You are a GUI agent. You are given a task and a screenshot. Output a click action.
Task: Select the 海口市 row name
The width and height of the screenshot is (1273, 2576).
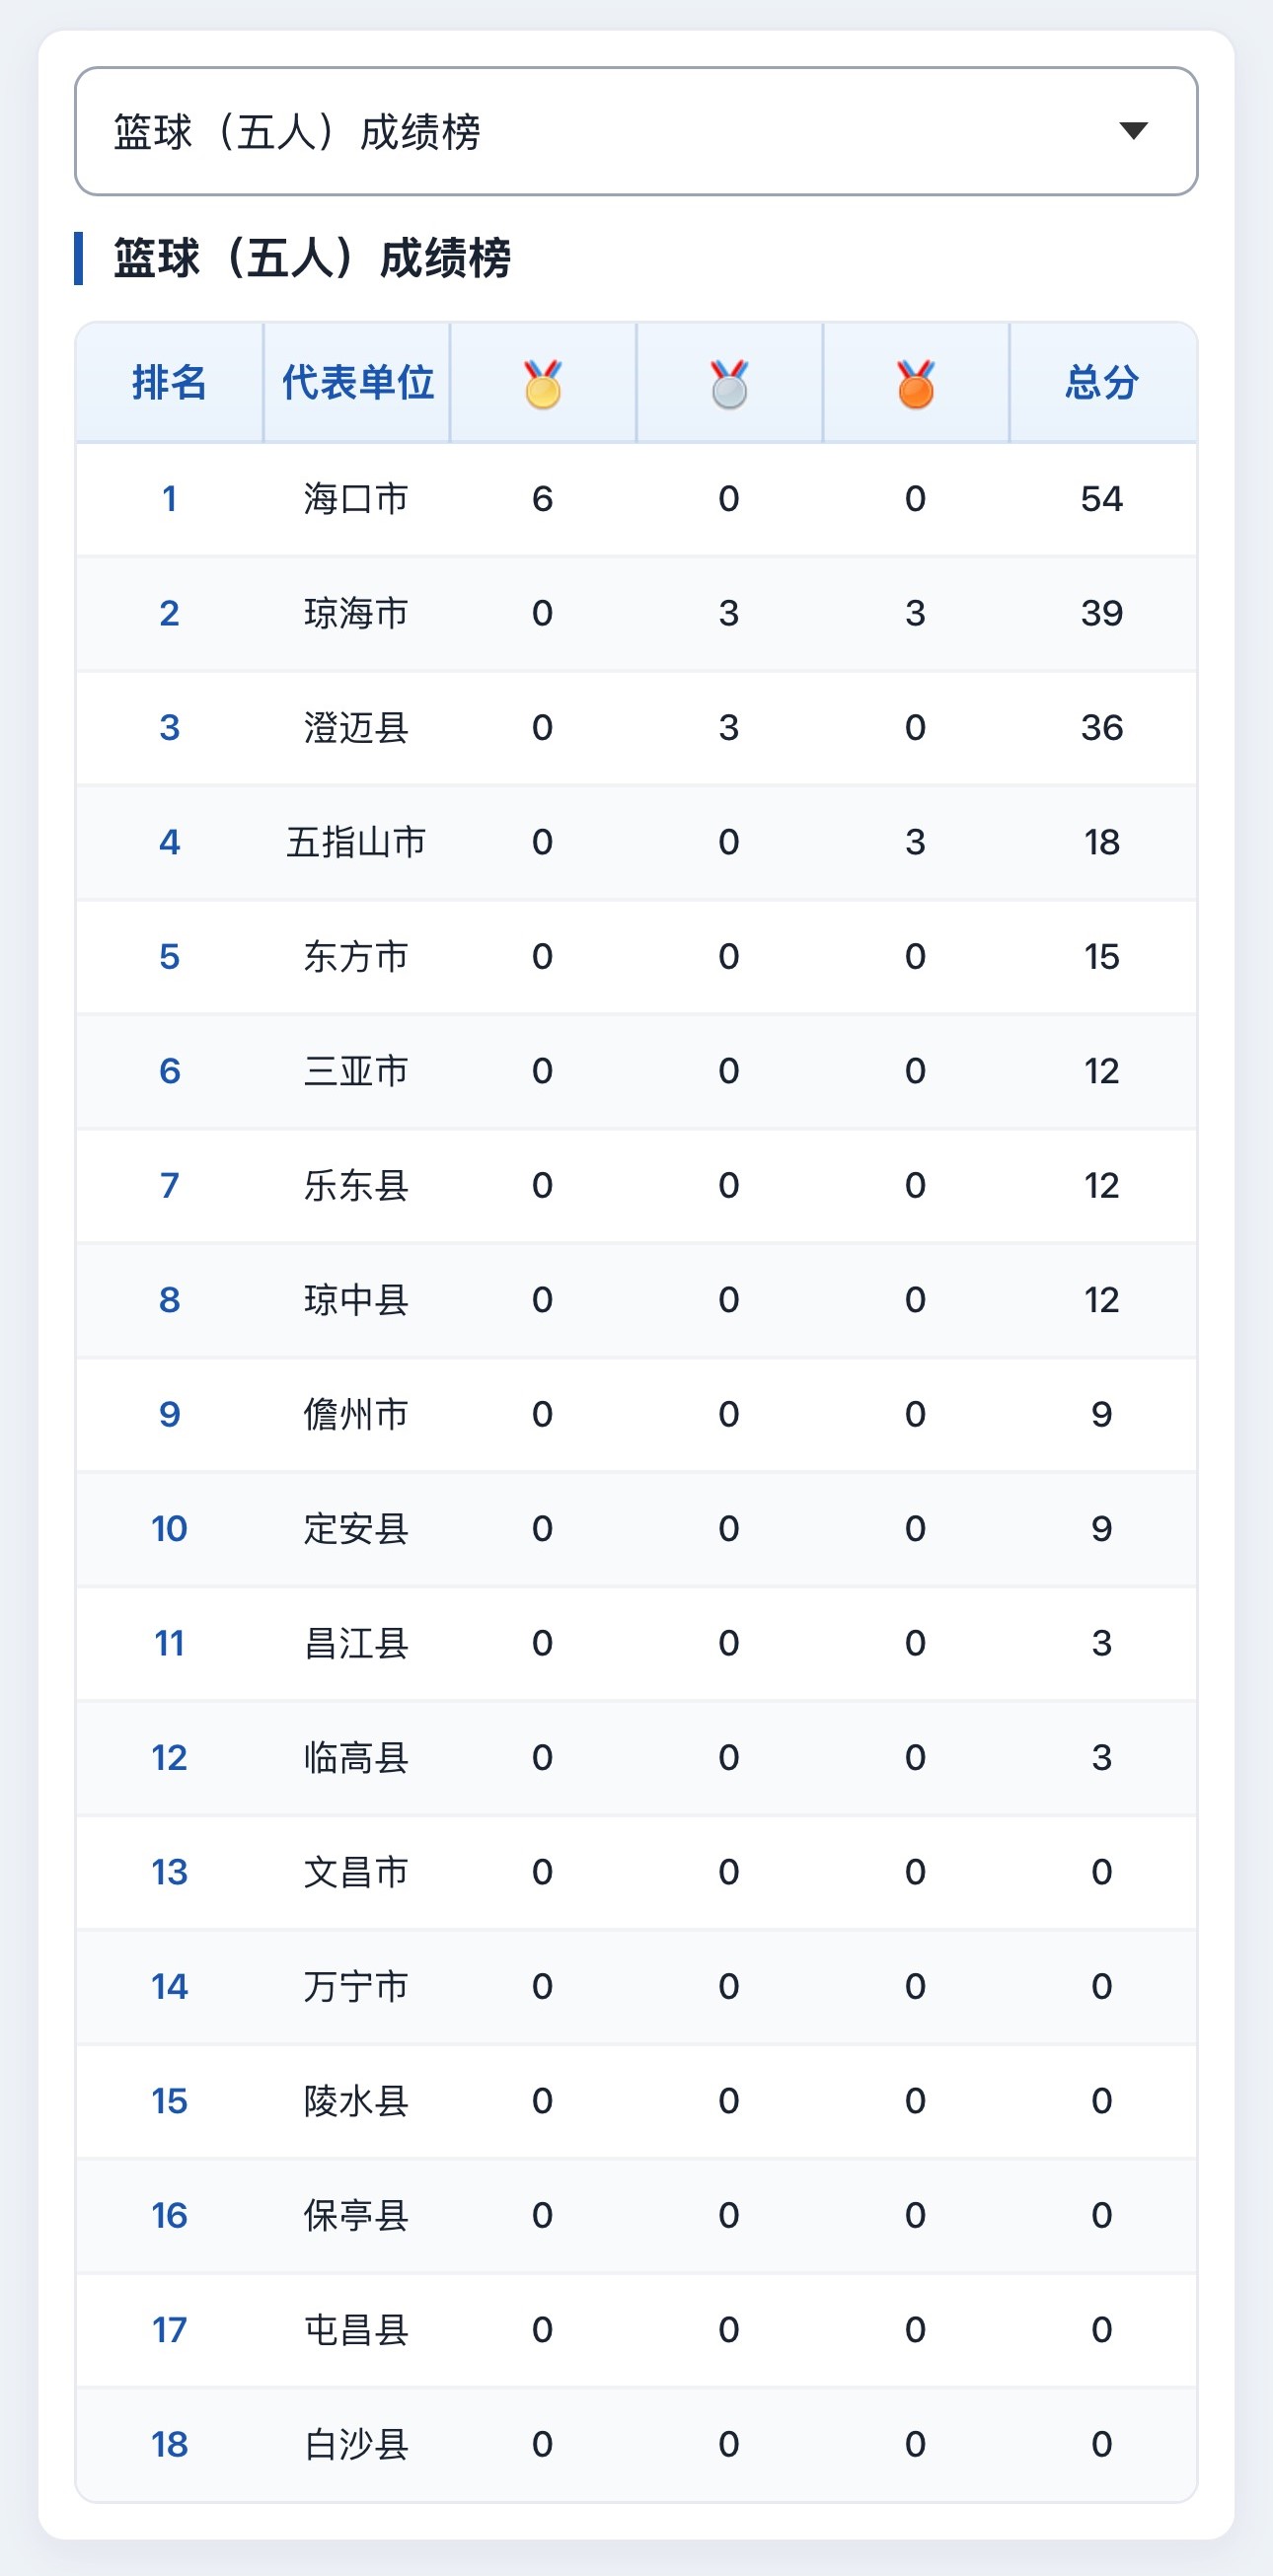tap(356, 498)
